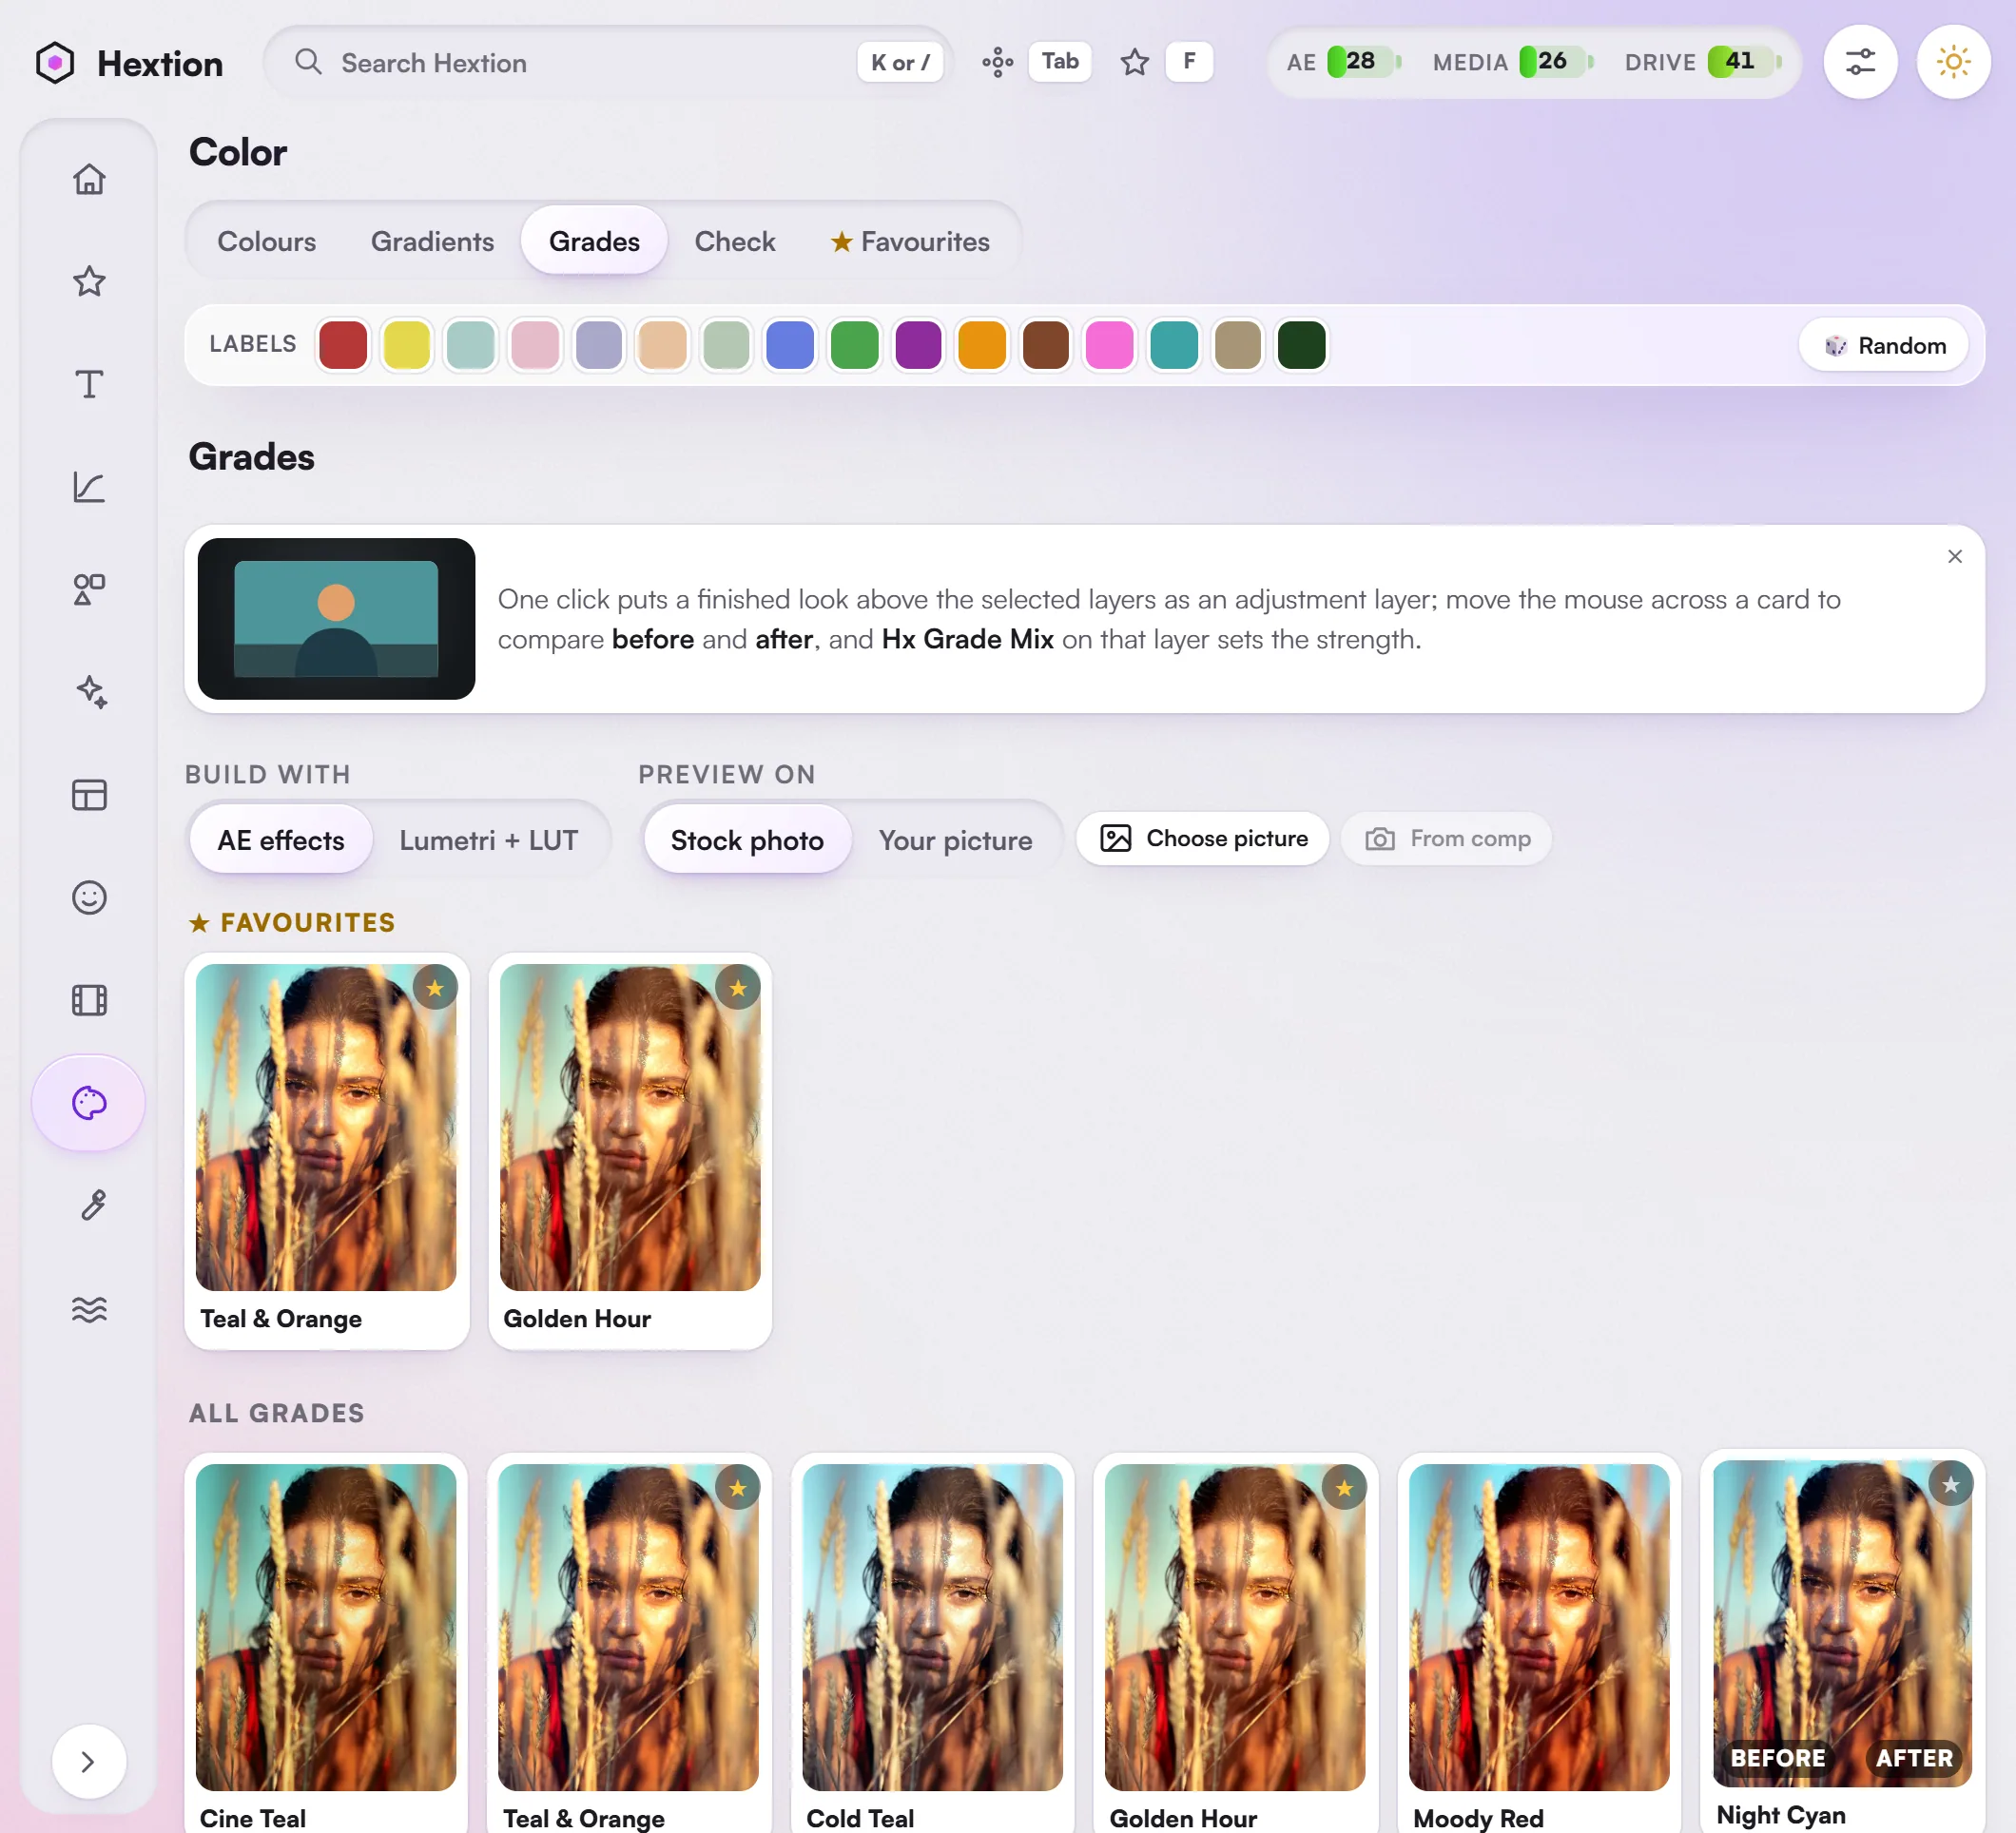2016x1833 pixels.
Task: Unfavourite Golden Hour card in Favourites
Action: (738, 988)
